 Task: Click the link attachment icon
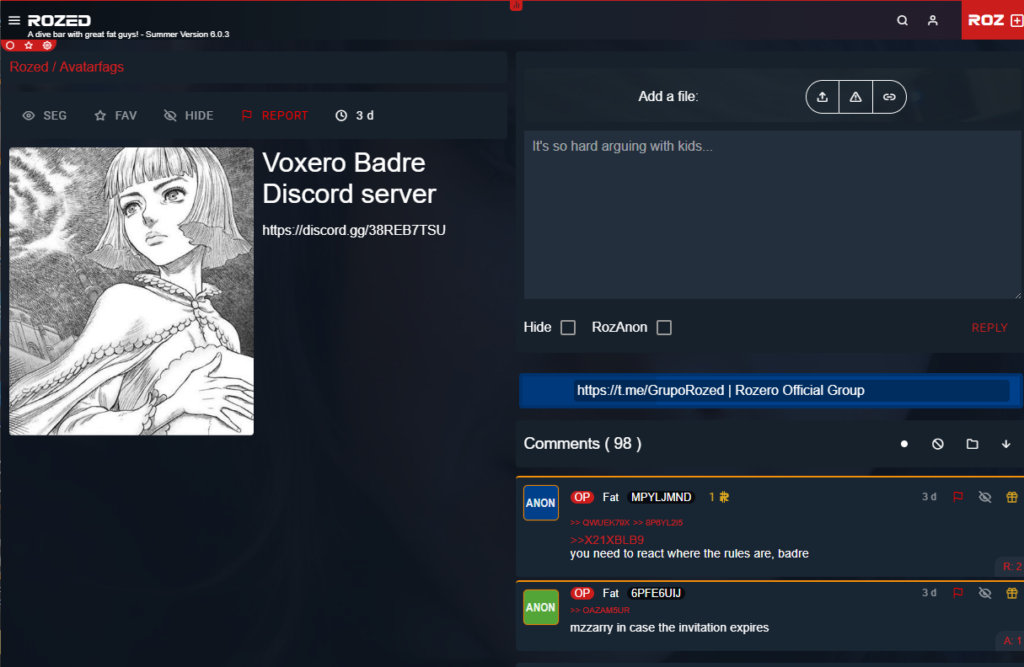coord(889,97)
